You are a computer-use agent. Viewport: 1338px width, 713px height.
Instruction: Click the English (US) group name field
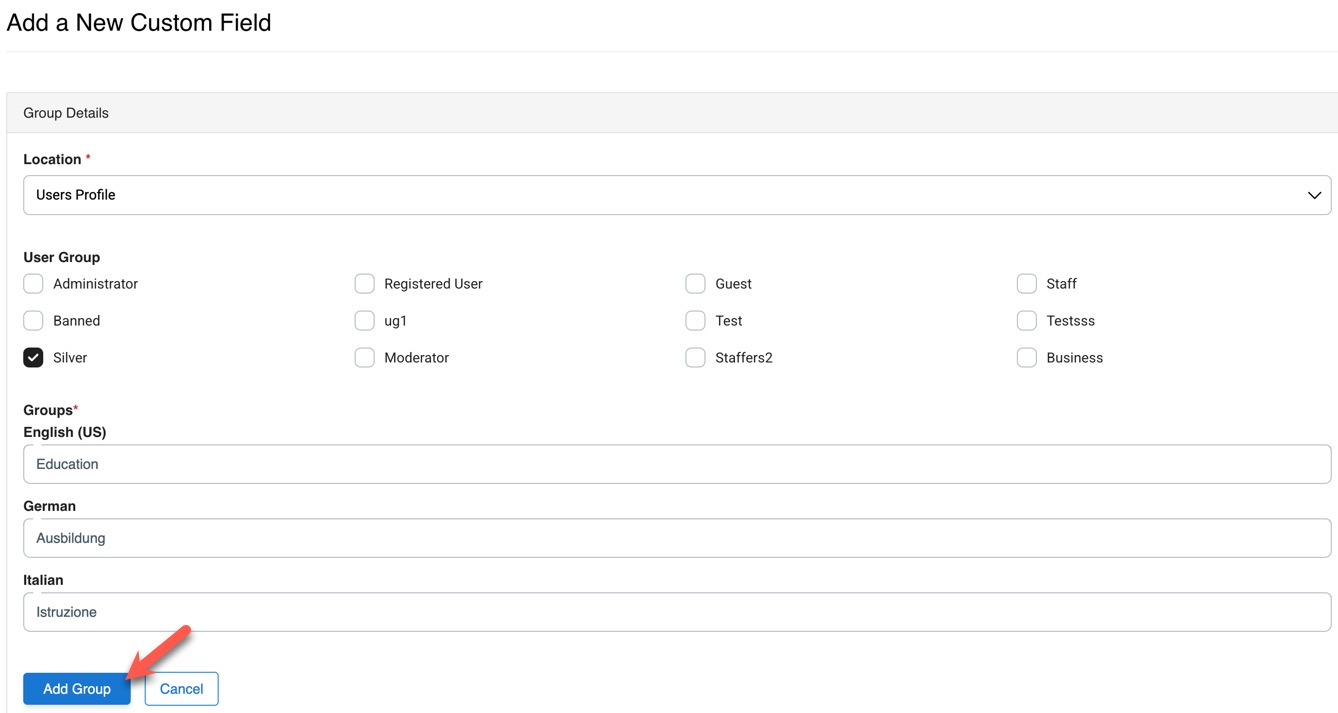pos(676,464)
